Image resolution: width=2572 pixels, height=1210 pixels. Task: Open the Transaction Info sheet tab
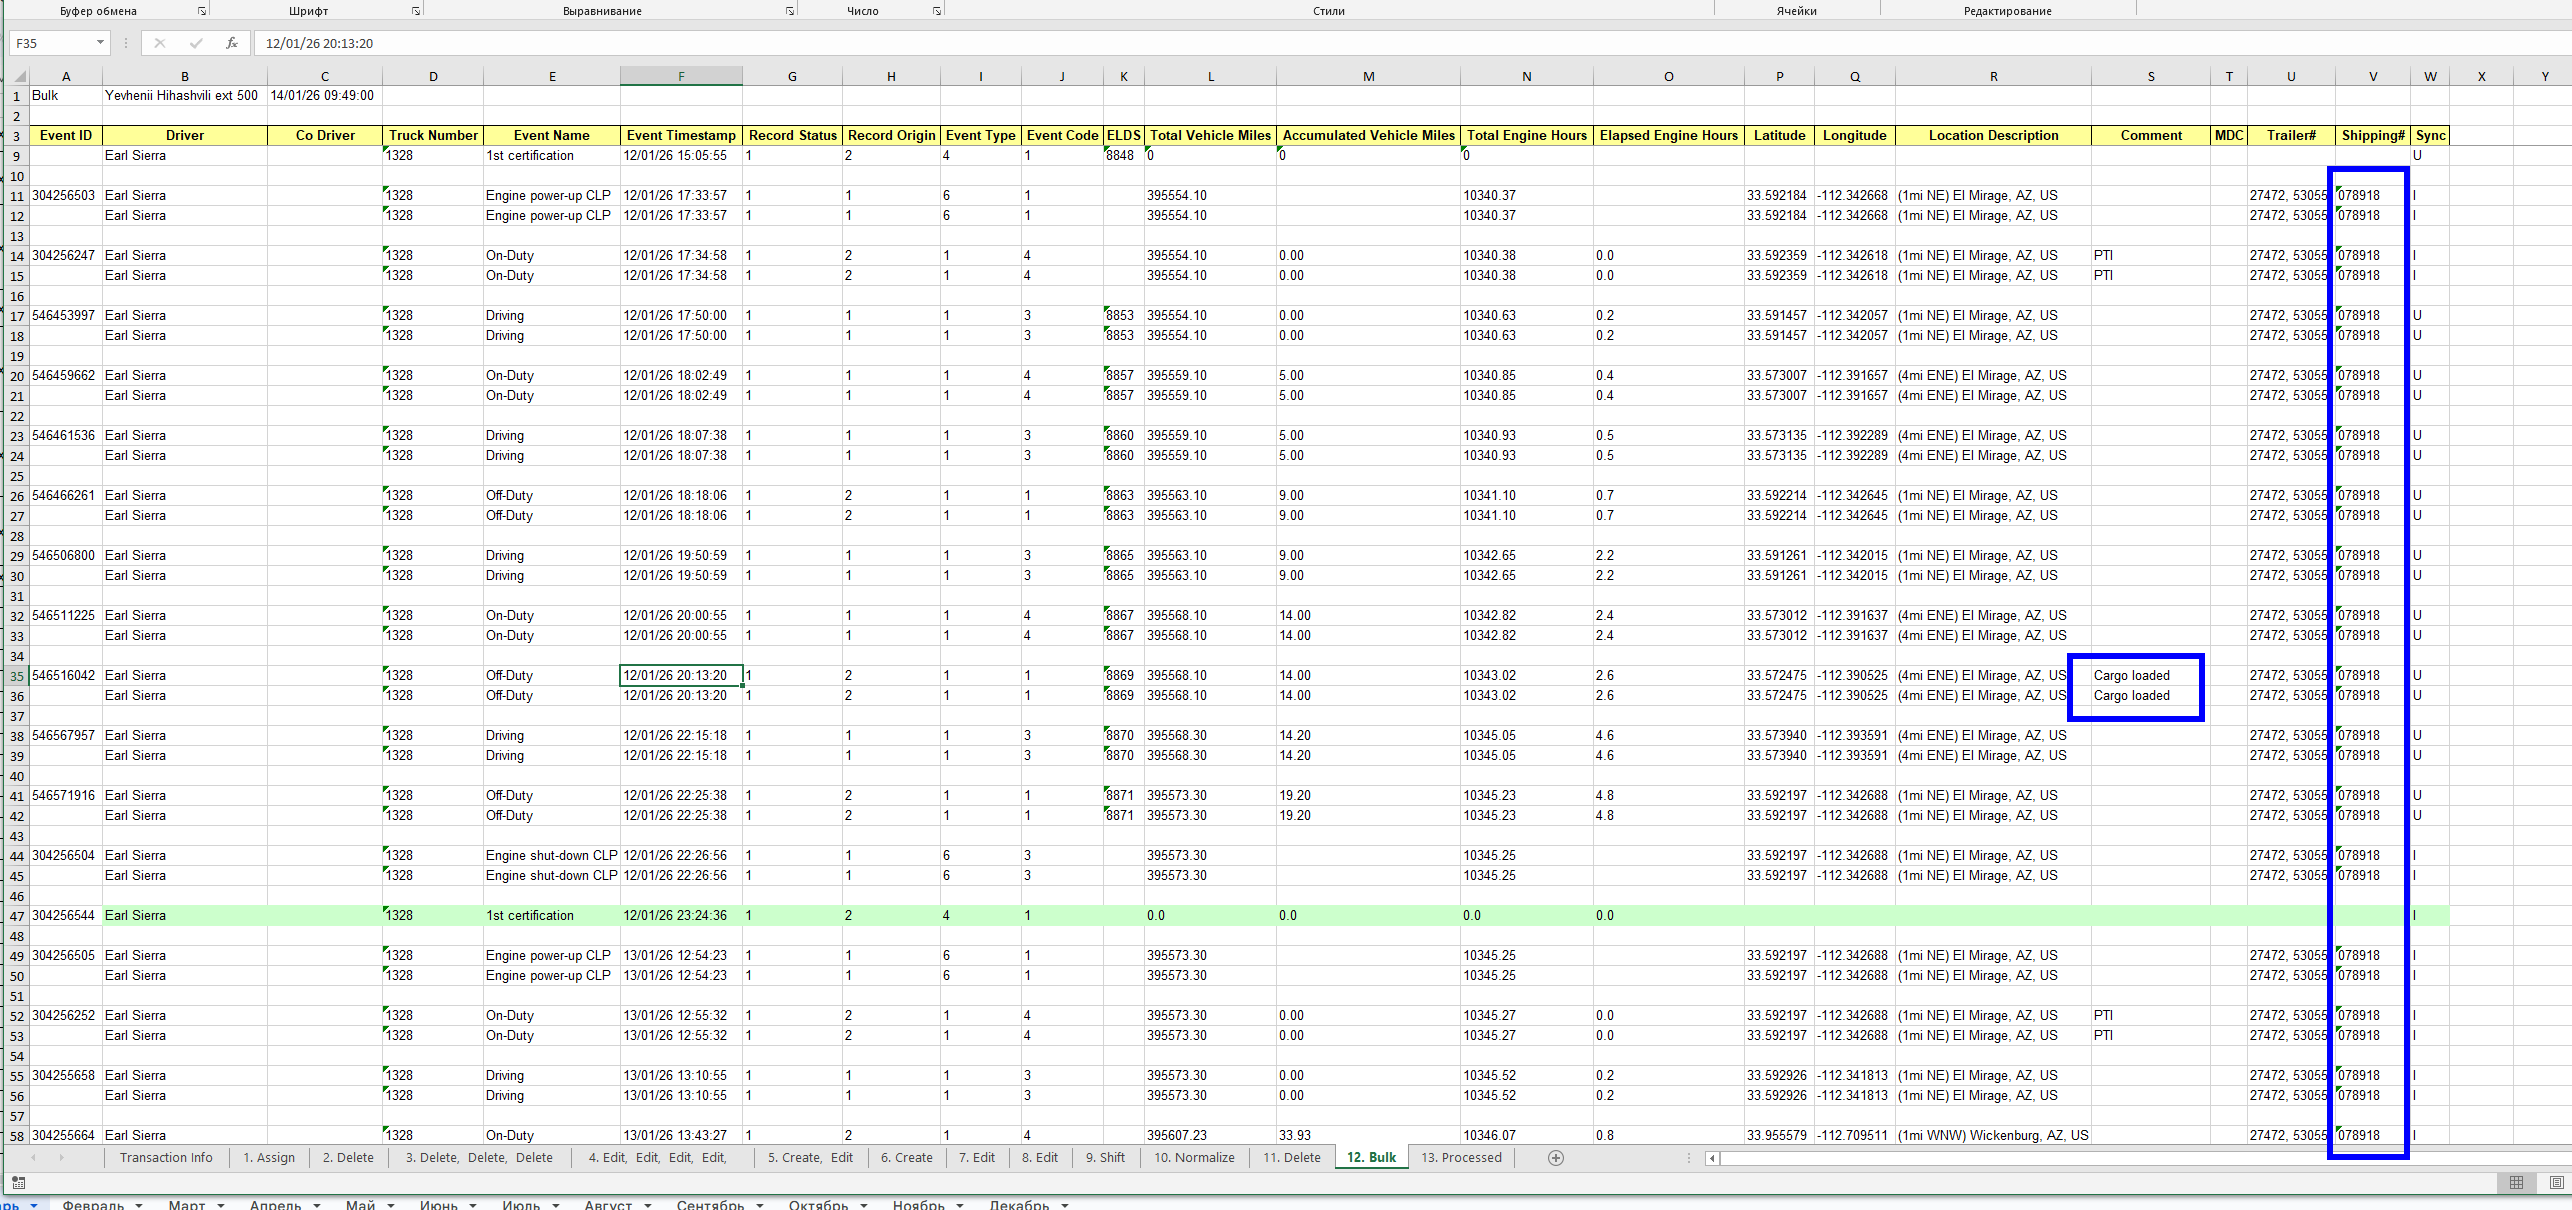(x=166, y=1157)
